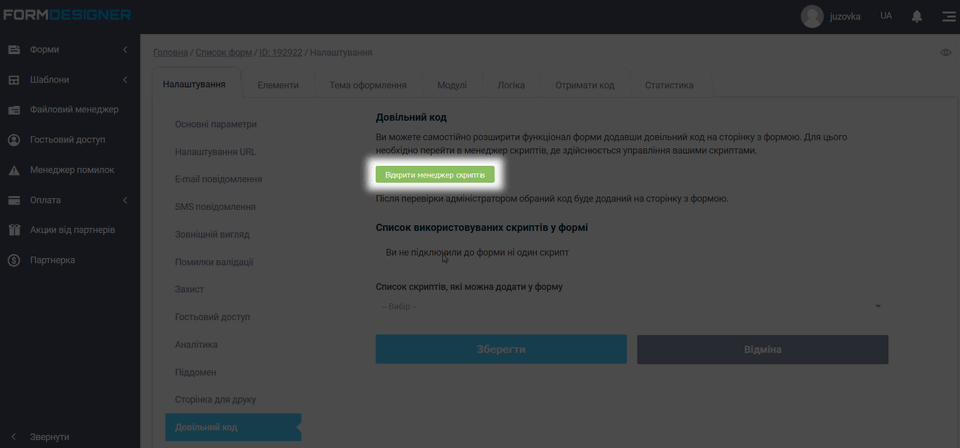Screen dimensions: 960x448
Task: Click the Шаблони sidebar icon
Action: tap(14, 80)
